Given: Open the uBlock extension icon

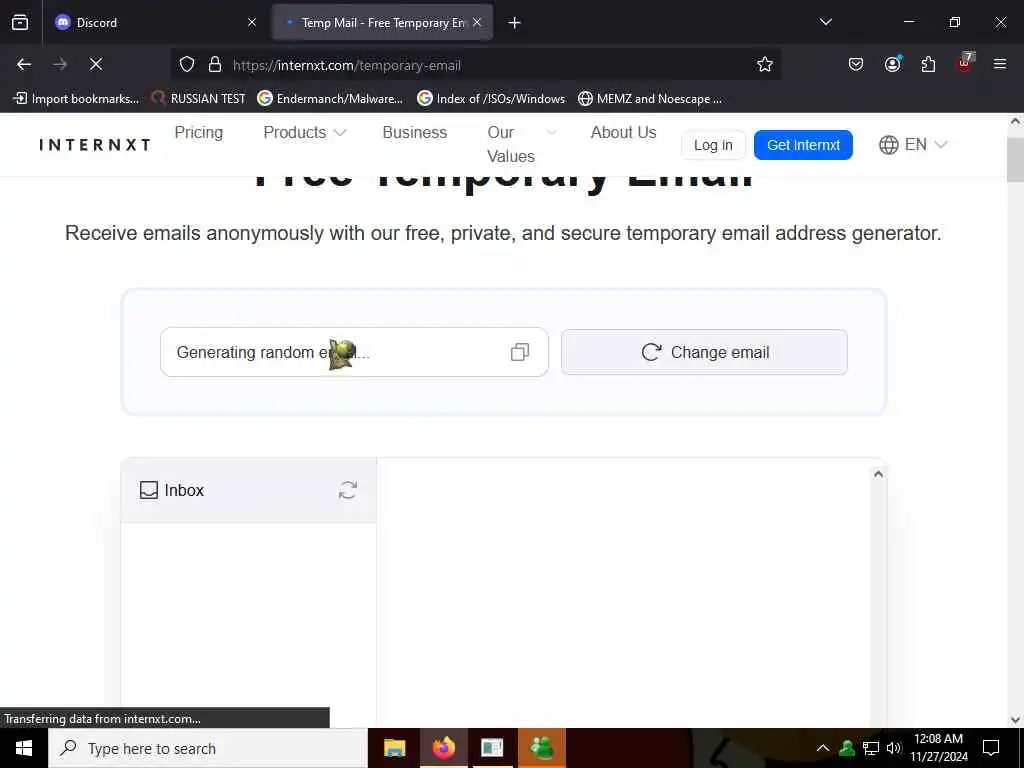Looking at the screenshot, I should click(965, 63).
